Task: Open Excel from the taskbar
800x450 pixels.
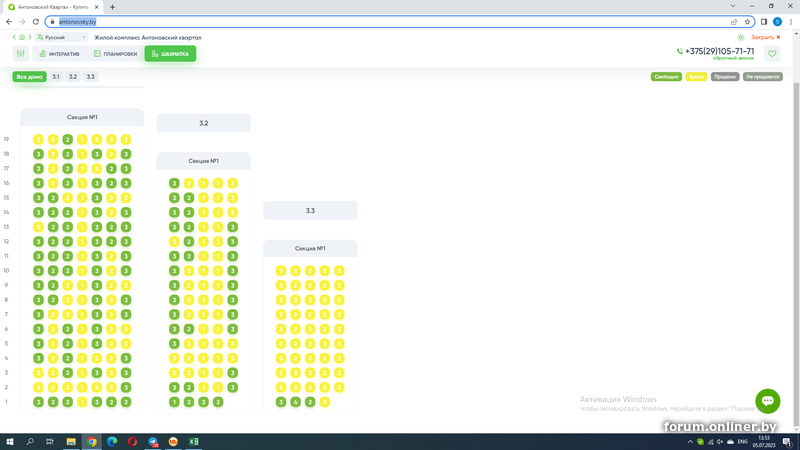Action: click(x=194, y=441)
